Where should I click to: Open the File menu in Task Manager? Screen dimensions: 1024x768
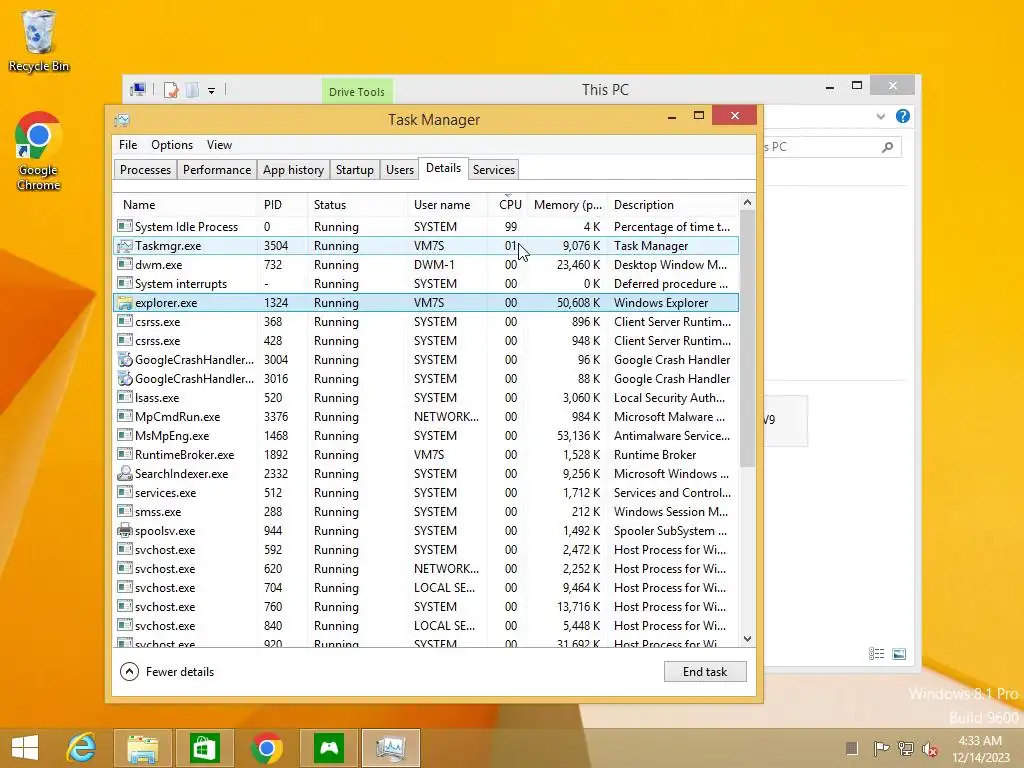[x=128, y=145]
